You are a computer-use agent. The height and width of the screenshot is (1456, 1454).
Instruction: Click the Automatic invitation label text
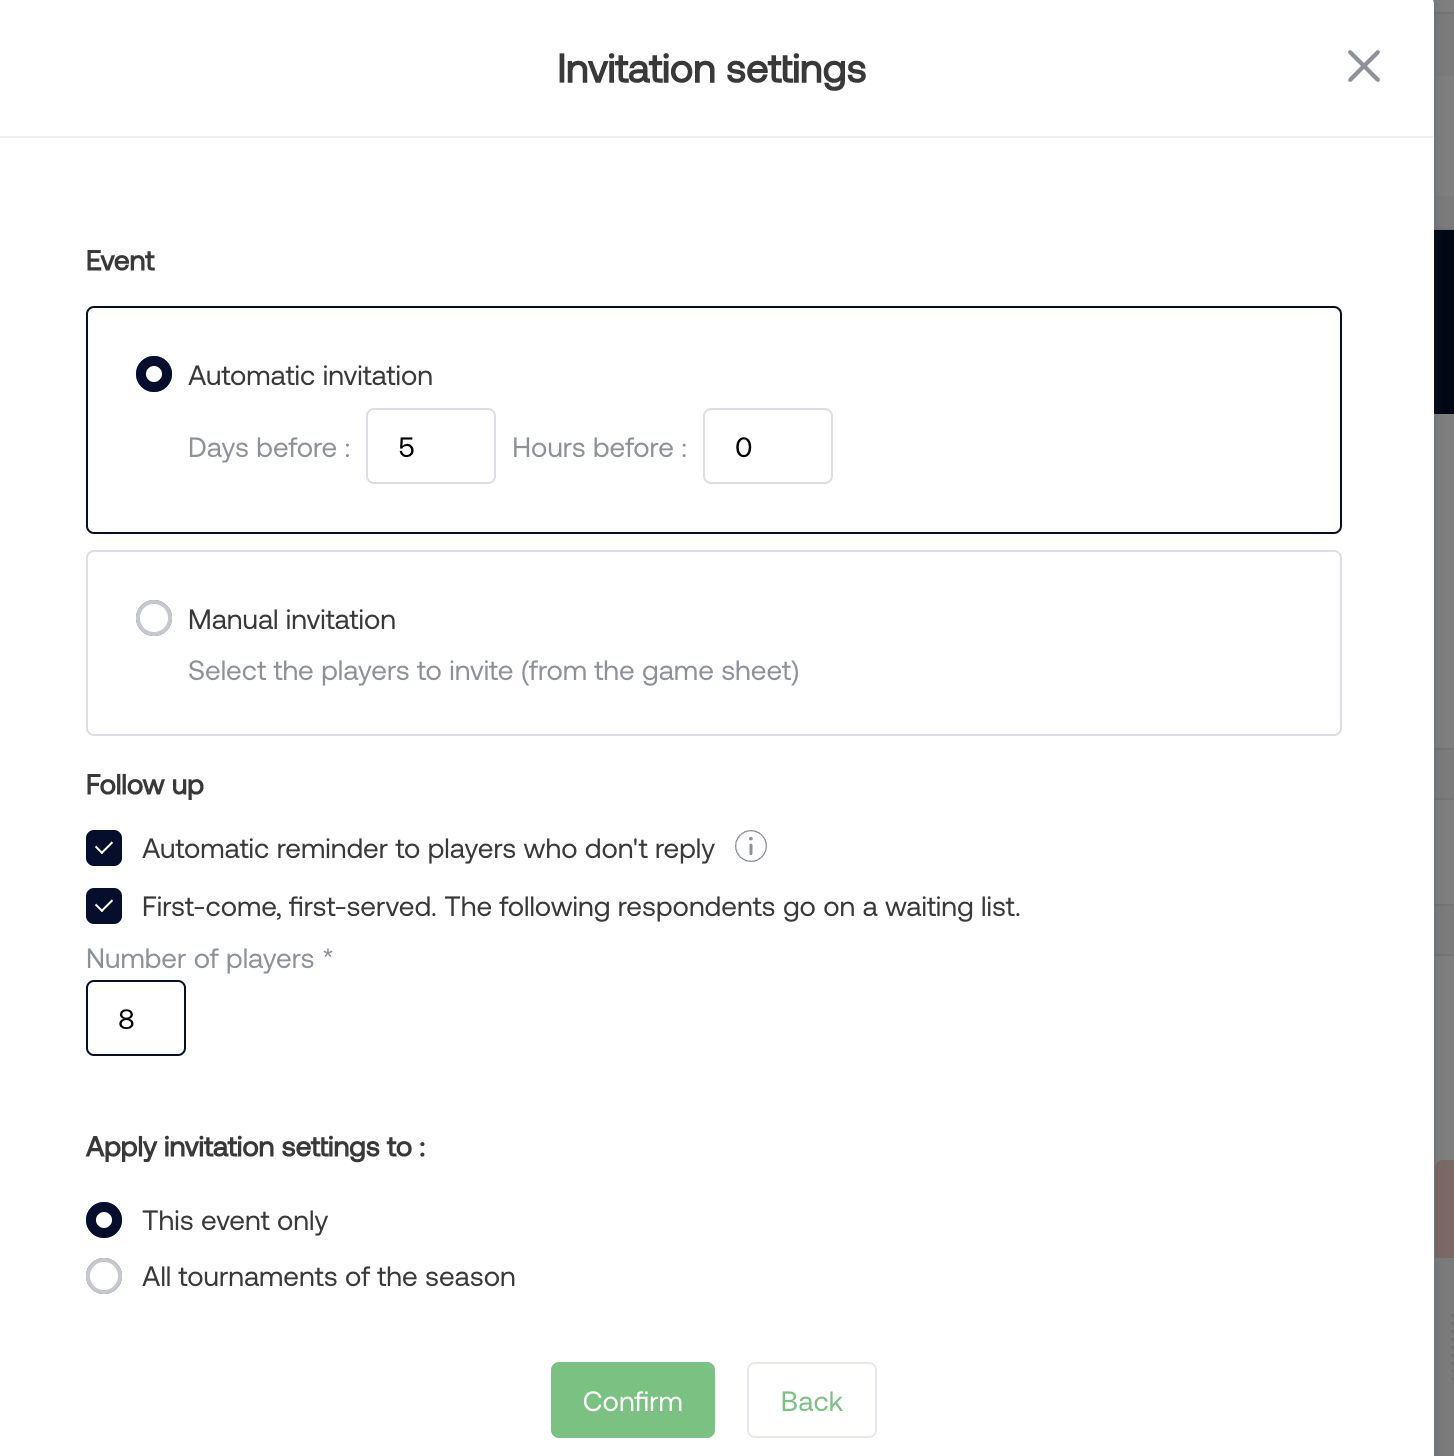(x=310, y=376)
